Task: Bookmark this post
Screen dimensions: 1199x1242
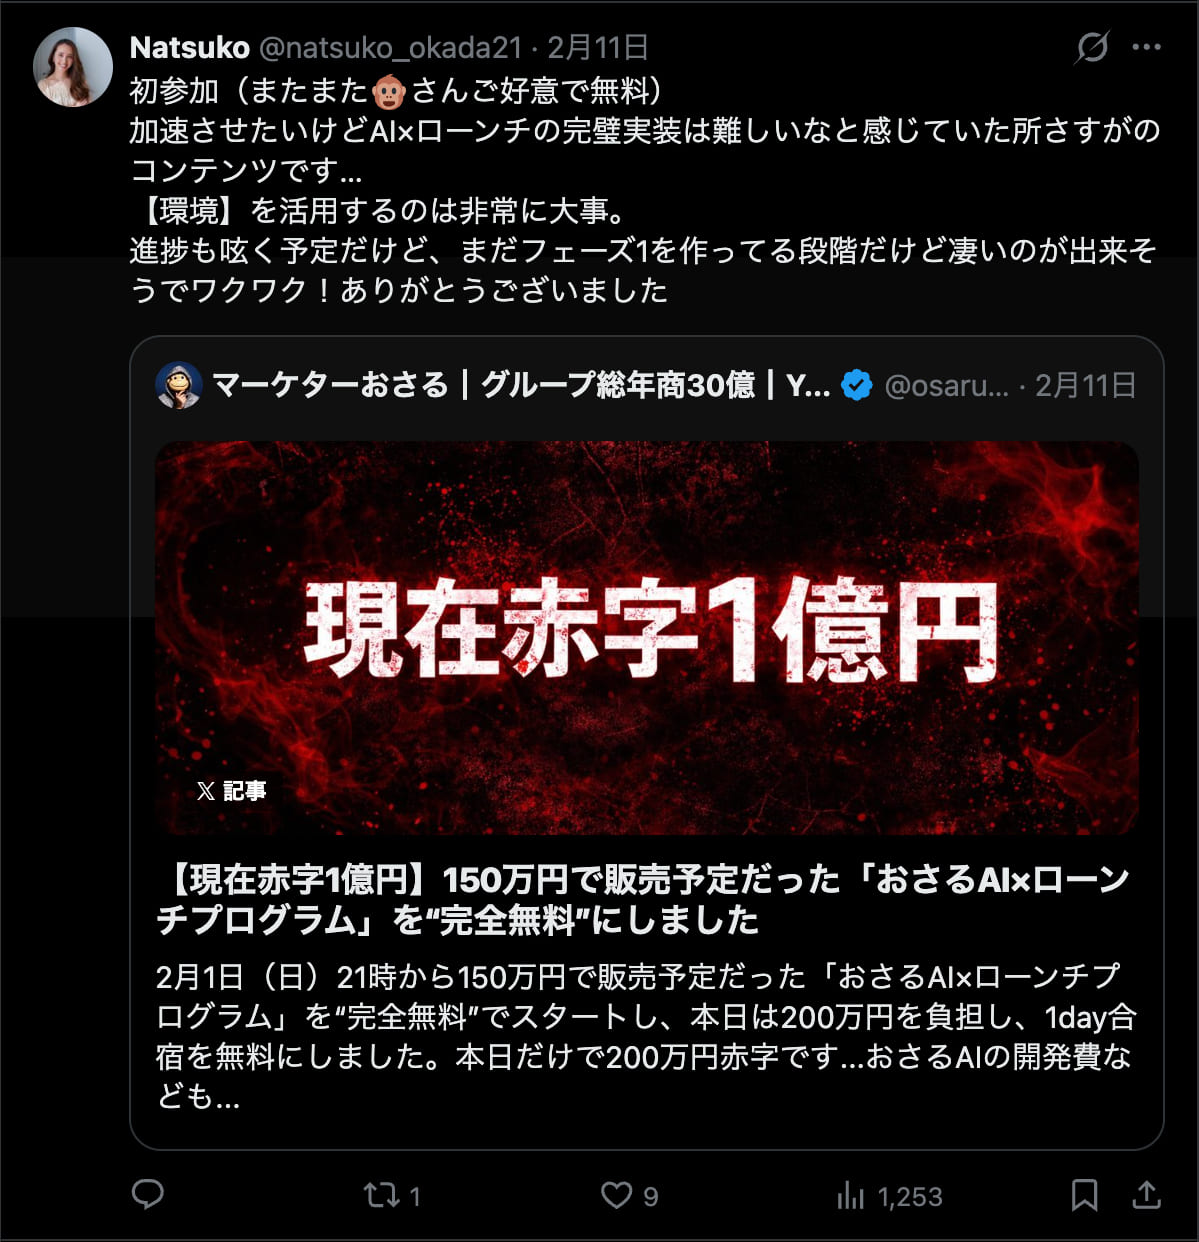Action: [x=1084, y=1195]
